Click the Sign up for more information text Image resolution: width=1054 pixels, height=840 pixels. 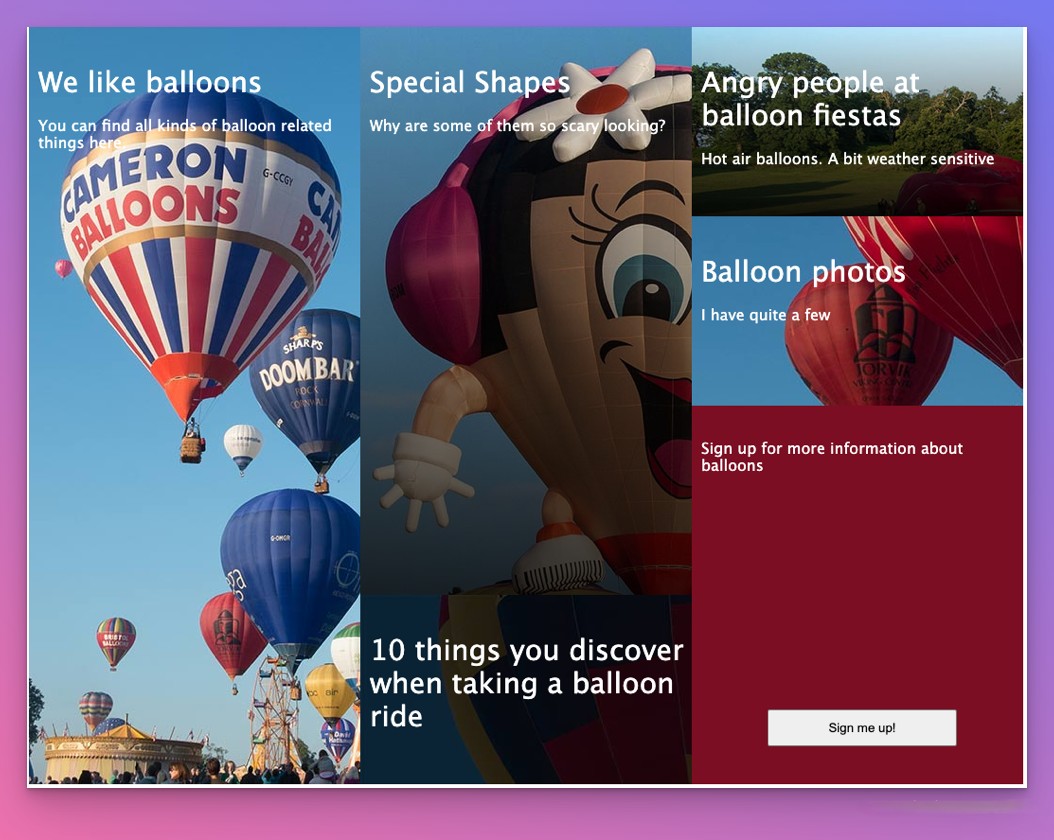(x=832, y=457)
